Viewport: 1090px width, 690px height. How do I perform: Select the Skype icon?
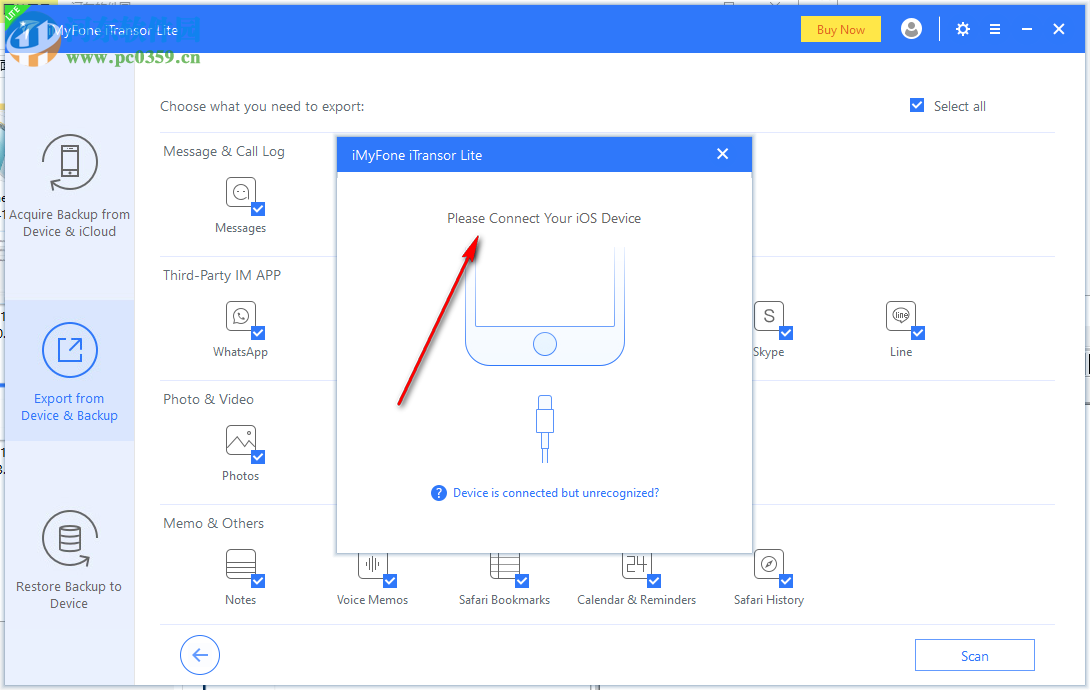pos(768,317)
